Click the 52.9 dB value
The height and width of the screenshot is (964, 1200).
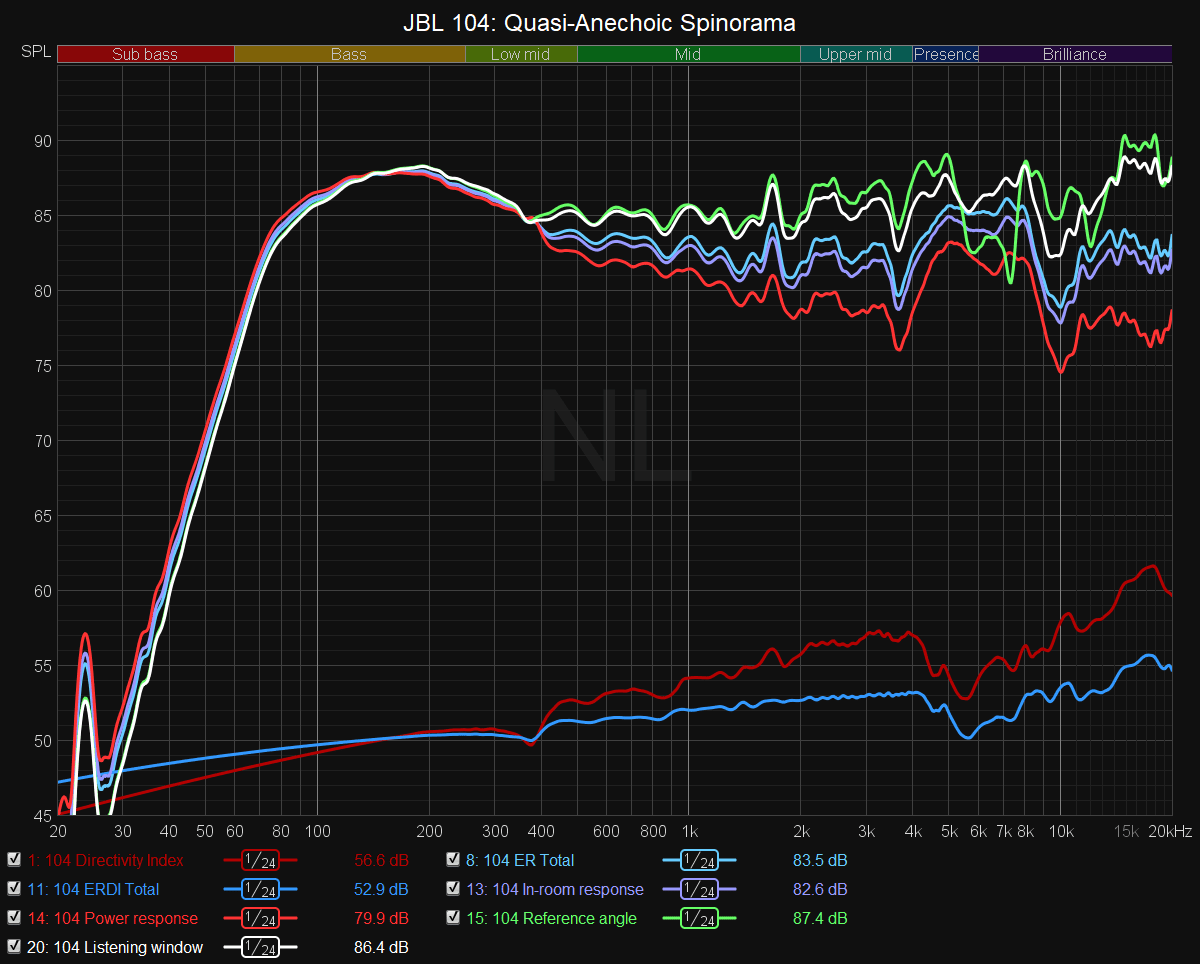click(x=381, y=889)
